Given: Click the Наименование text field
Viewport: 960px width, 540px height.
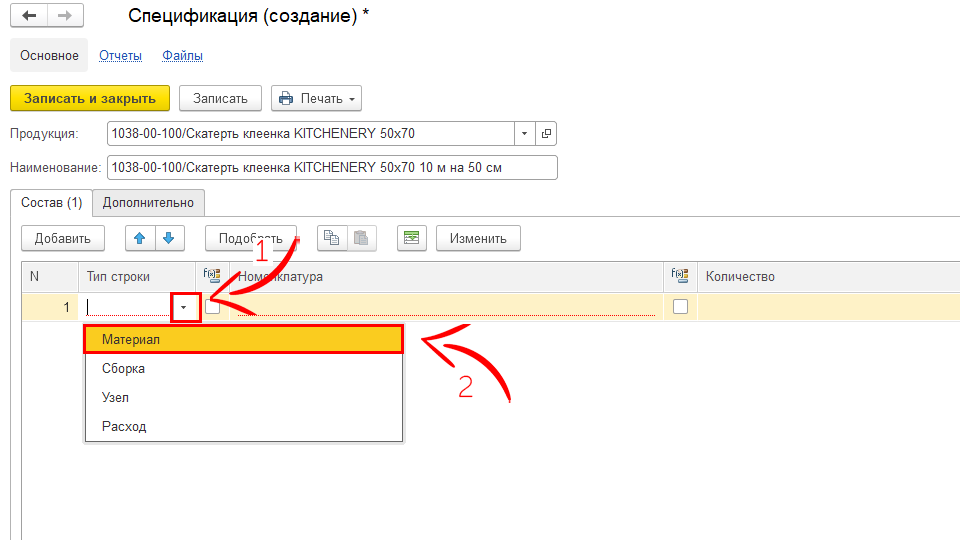Looking at the screenshot, I should [x=331, y=167].
